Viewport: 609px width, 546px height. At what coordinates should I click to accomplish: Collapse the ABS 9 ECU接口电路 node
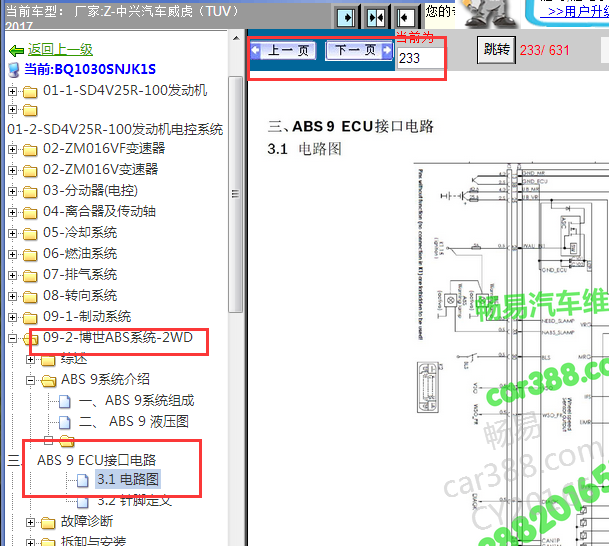(x=49, y=440)
